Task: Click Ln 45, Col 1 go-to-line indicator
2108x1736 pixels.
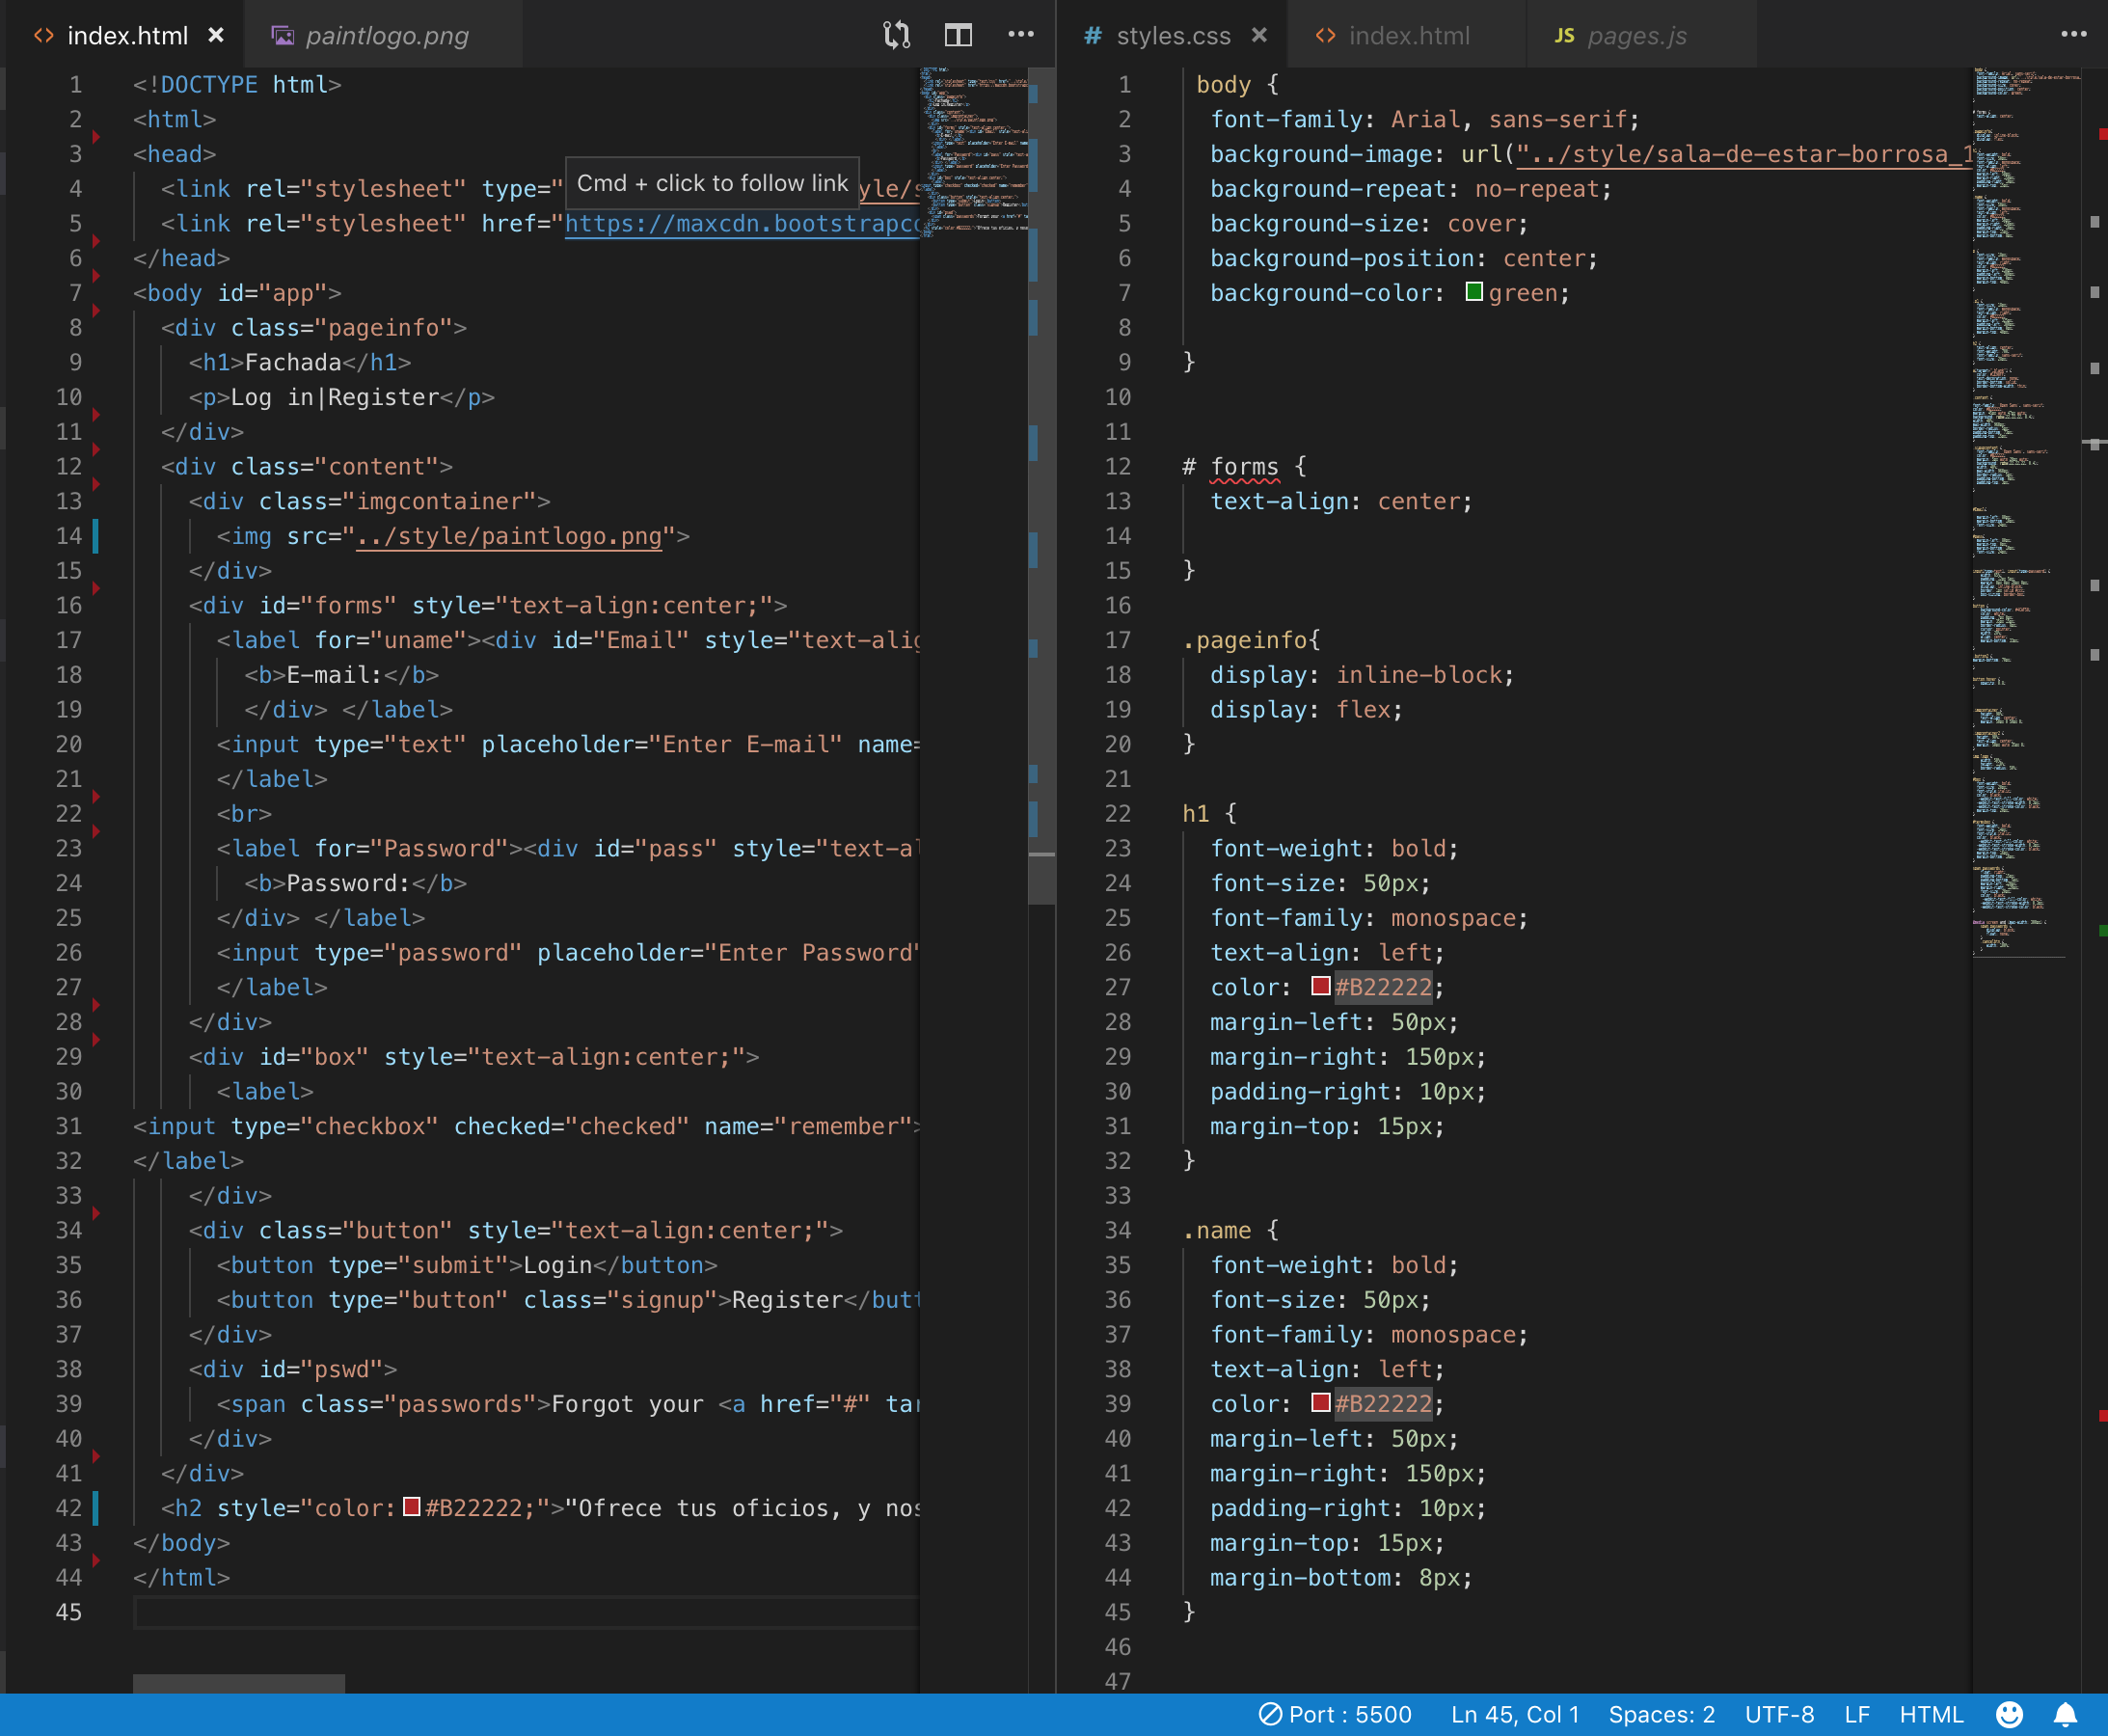Action: [1514, 1715]
